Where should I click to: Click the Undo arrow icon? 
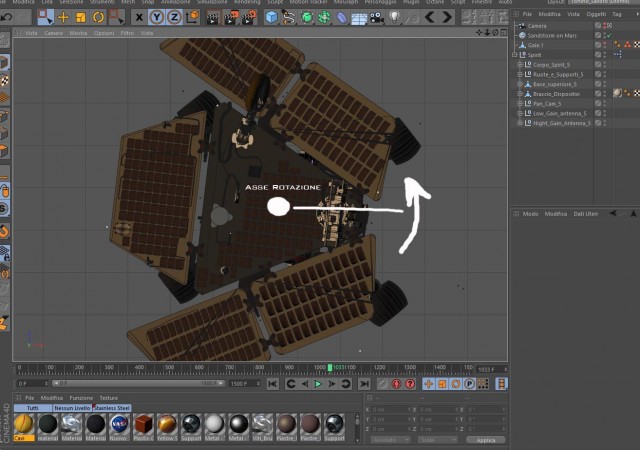point(7,17)
